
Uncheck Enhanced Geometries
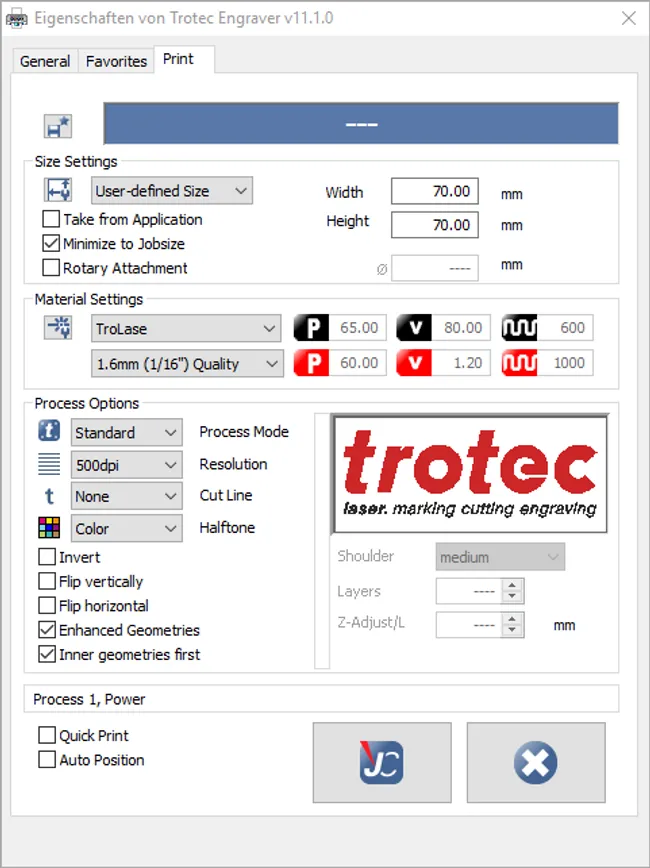coord(47,630)
